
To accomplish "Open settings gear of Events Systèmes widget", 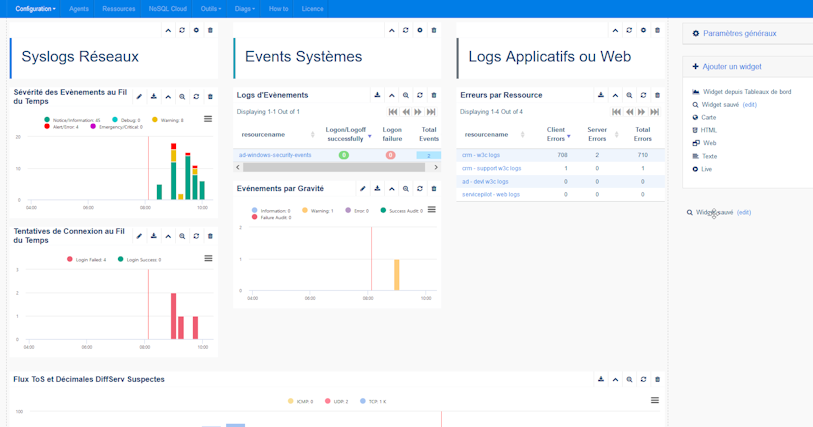I will [420, 31].
